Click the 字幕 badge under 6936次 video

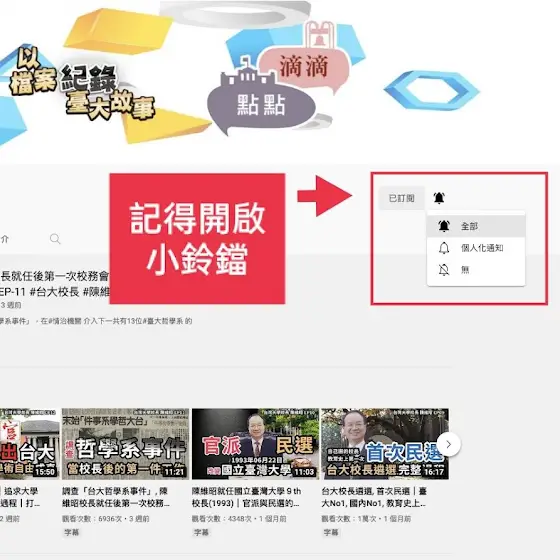point(71,532)
